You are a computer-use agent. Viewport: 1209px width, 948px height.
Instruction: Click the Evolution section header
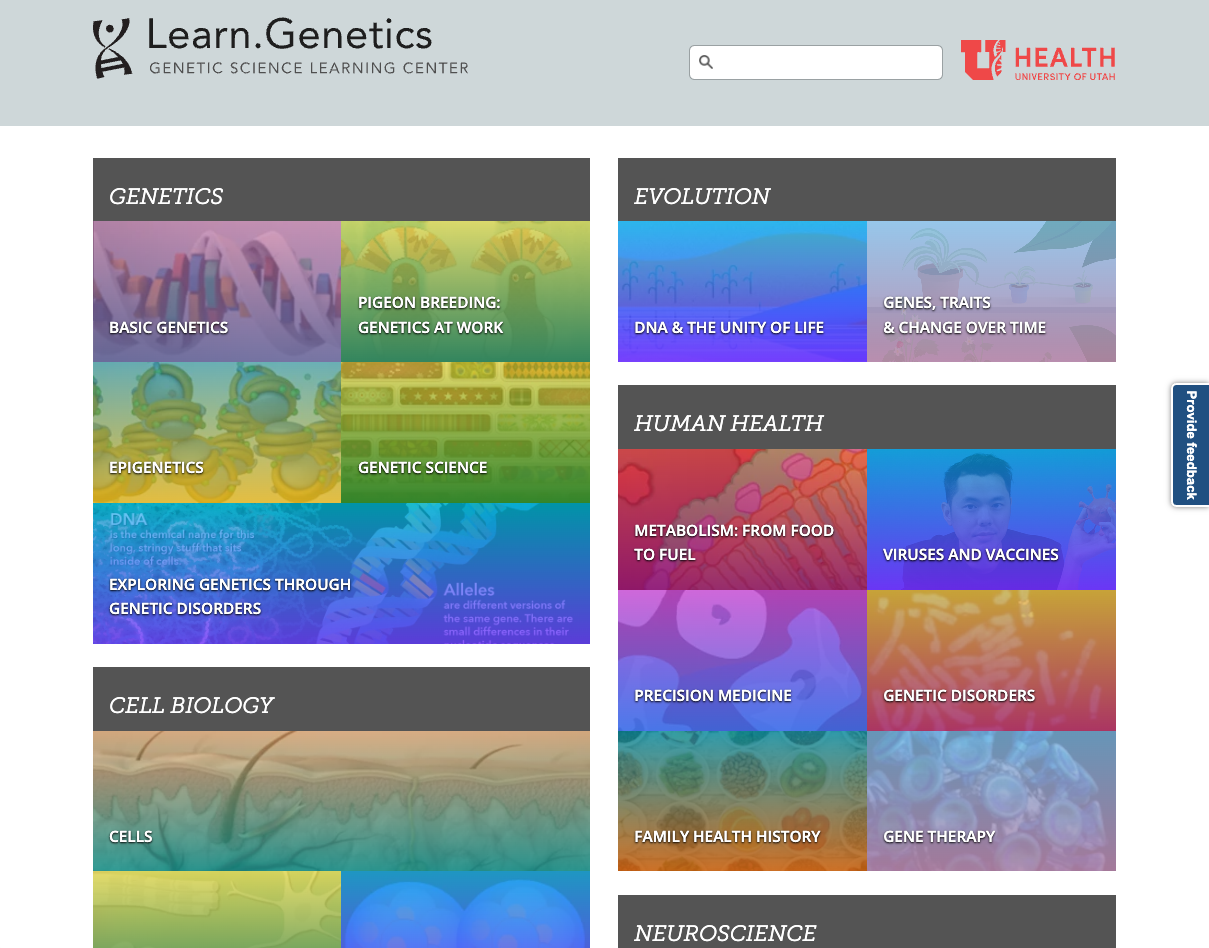pyautogui.click(x=867, y=190)
